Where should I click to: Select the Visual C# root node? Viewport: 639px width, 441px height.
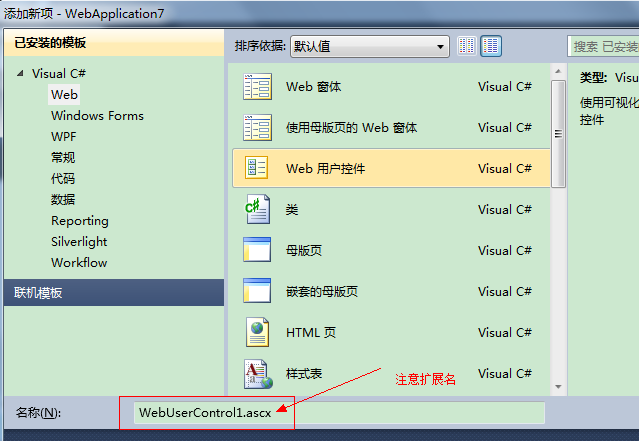59,74
